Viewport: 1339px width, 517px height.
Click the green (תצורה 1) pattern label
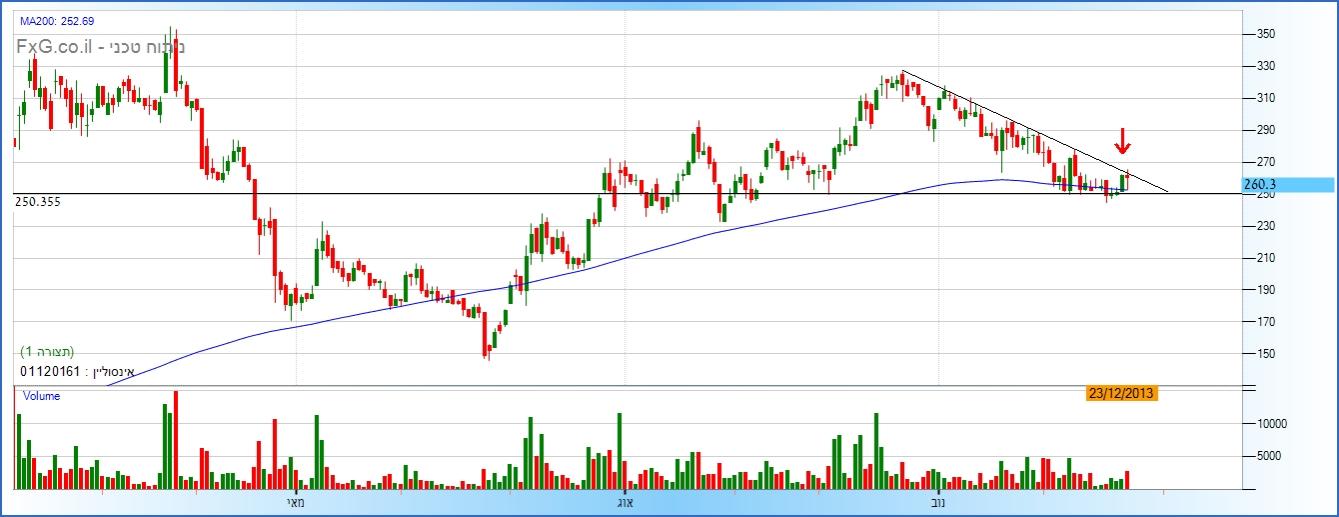48,352
